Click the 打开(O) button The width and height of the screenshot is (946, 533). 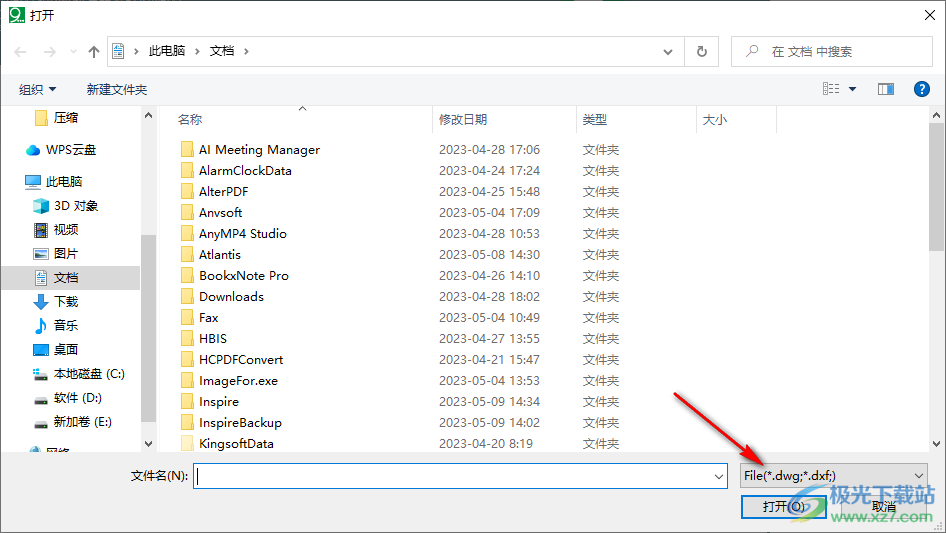click(783, 507)
